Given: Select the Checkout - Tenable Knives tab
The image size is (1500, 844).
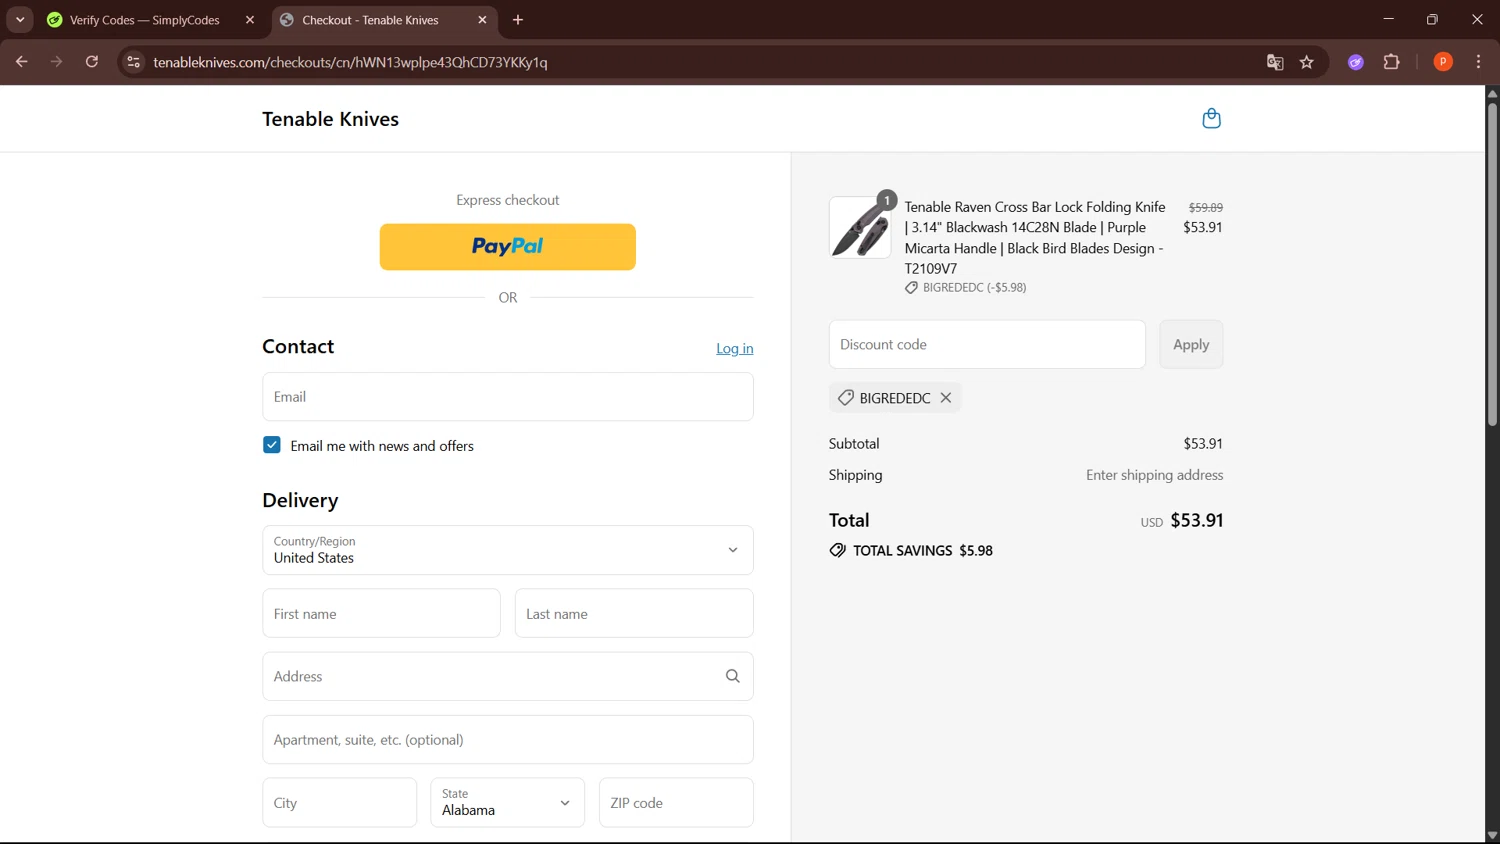Looking at the screenshot, I should point(370,20).
